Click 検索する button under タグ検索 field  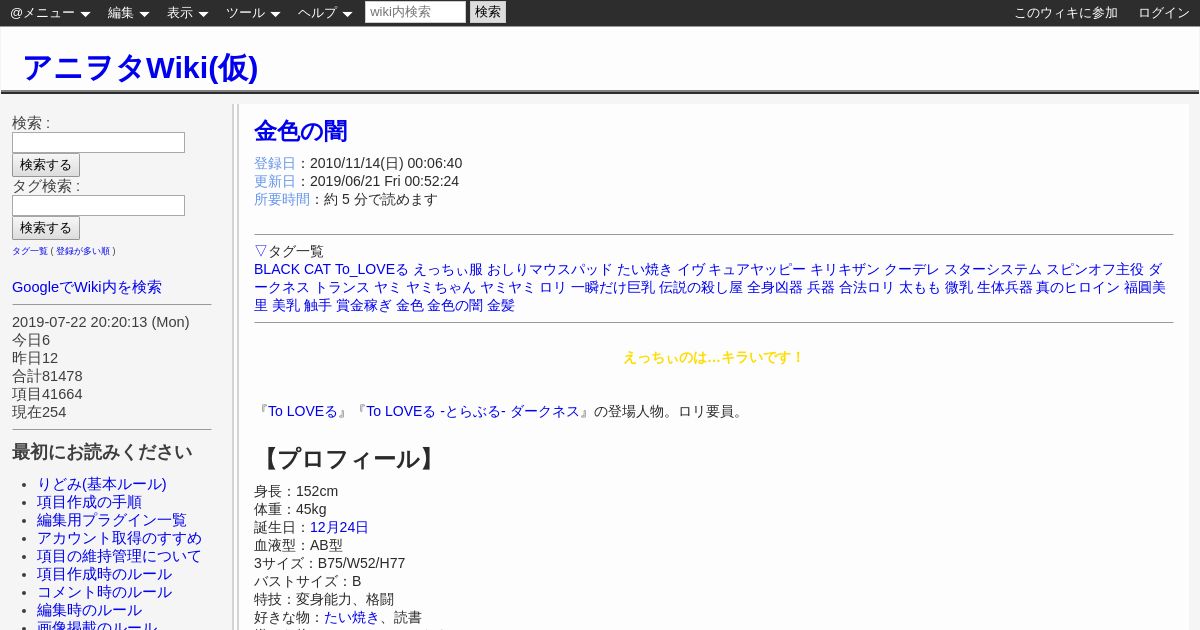(x=46, y=228)
